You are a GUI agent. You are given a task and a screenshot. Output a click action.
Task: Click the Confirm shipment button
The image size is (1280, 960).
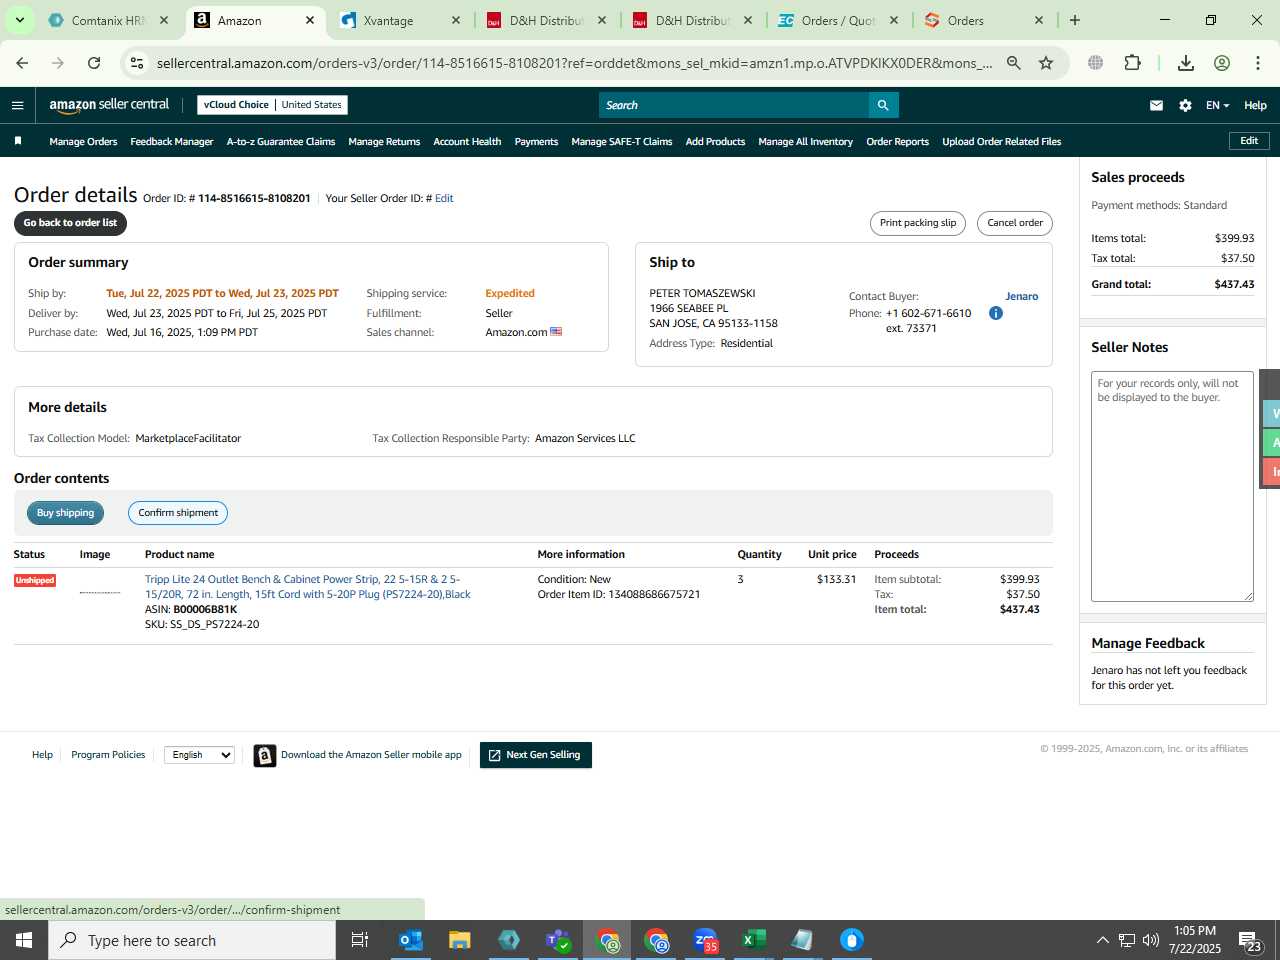click(178, 513)
